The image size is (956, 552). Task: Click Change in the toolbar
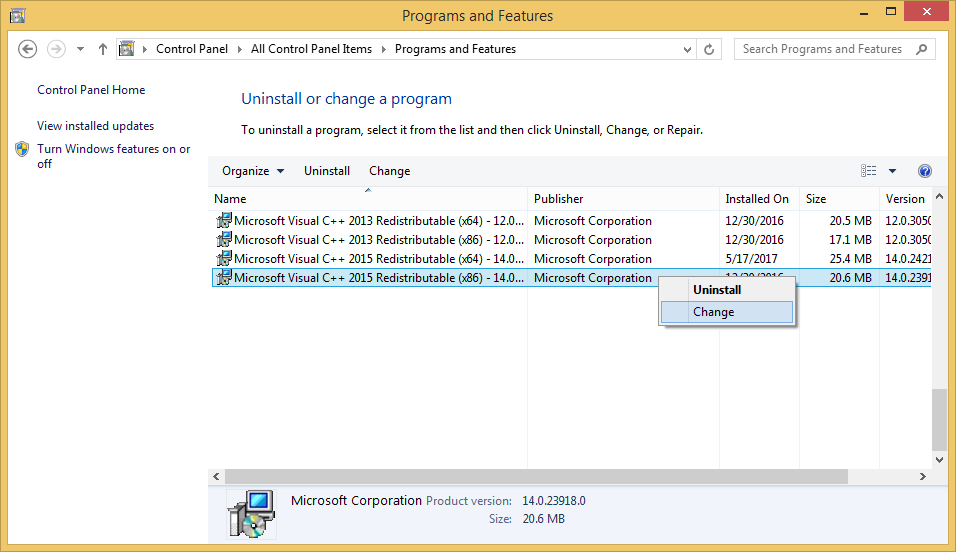coord(389,171)
